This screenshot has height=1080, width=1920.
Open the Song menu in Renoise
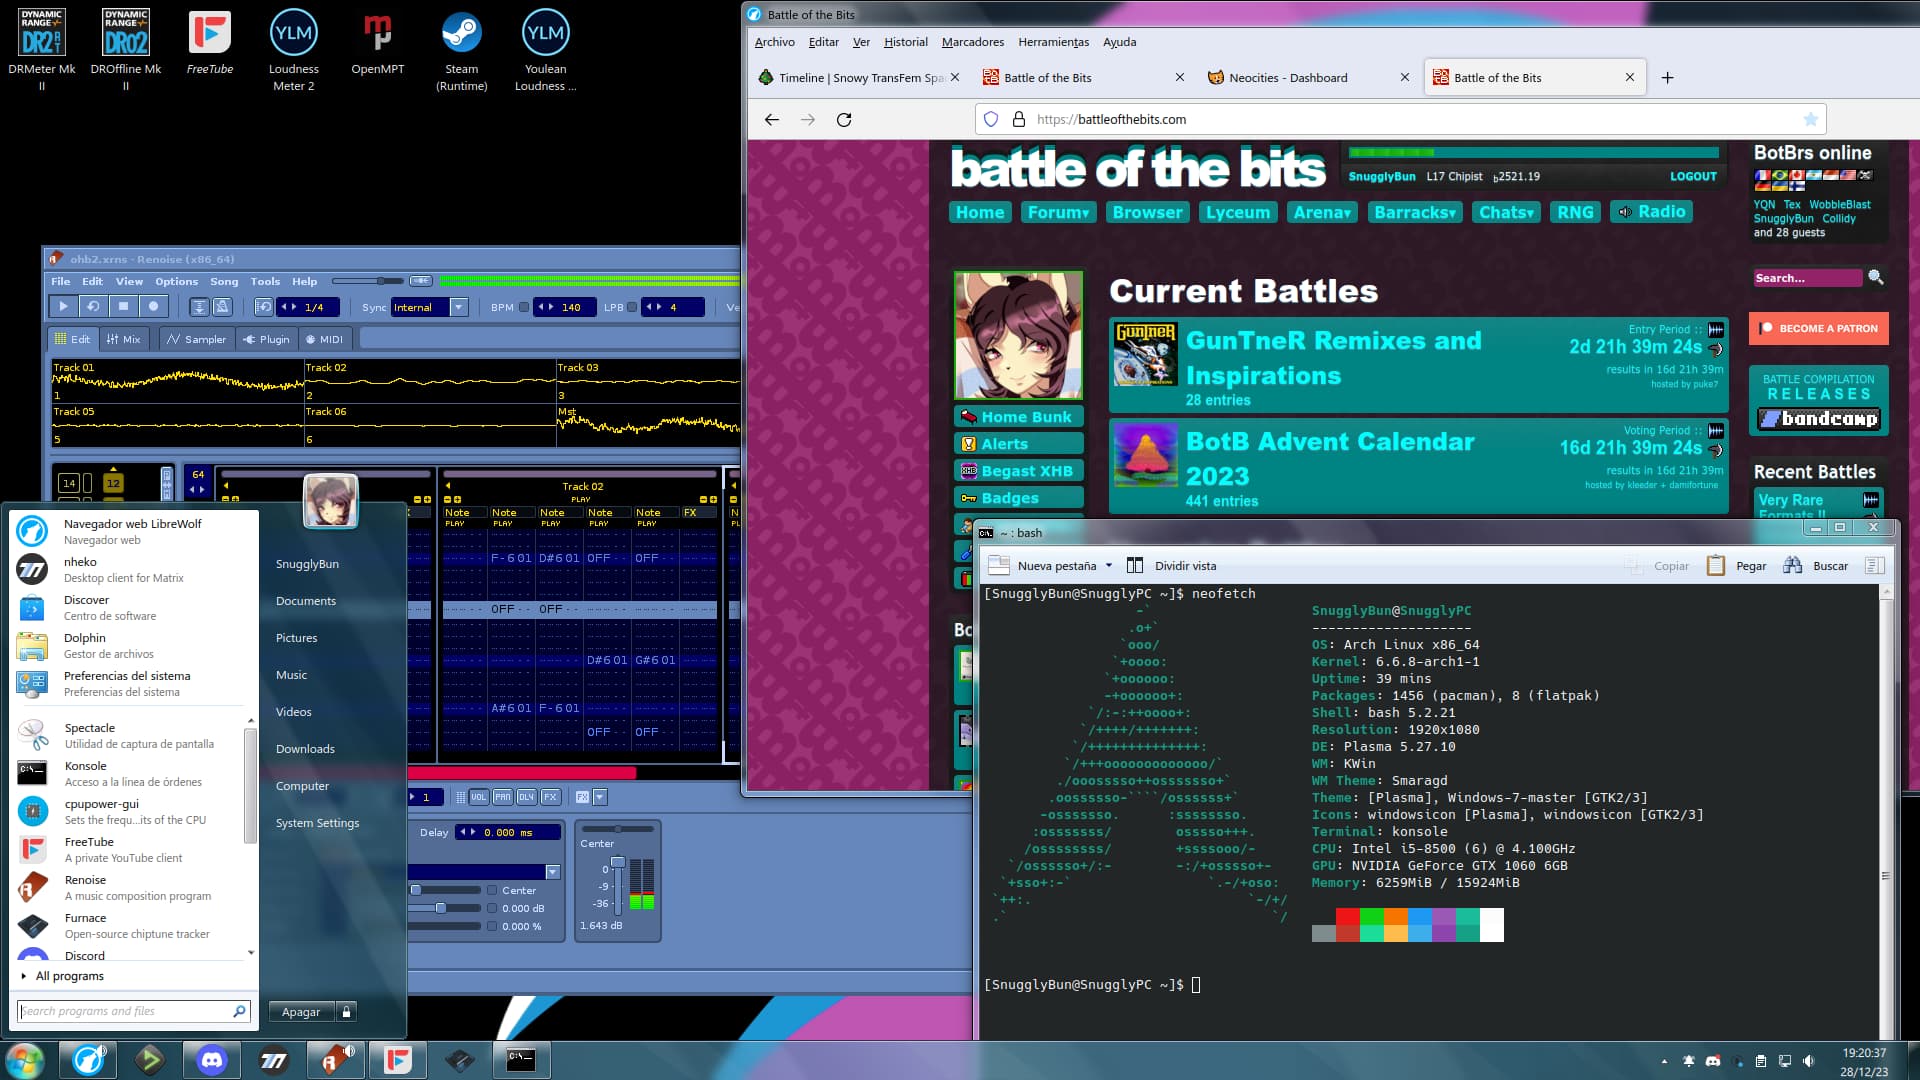click(223, 282)
